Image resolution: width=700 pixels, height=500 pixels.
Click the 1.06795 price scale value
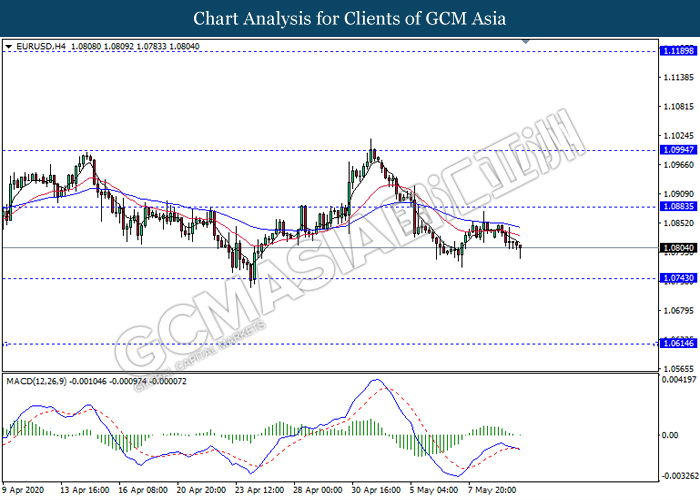(679, 311)
